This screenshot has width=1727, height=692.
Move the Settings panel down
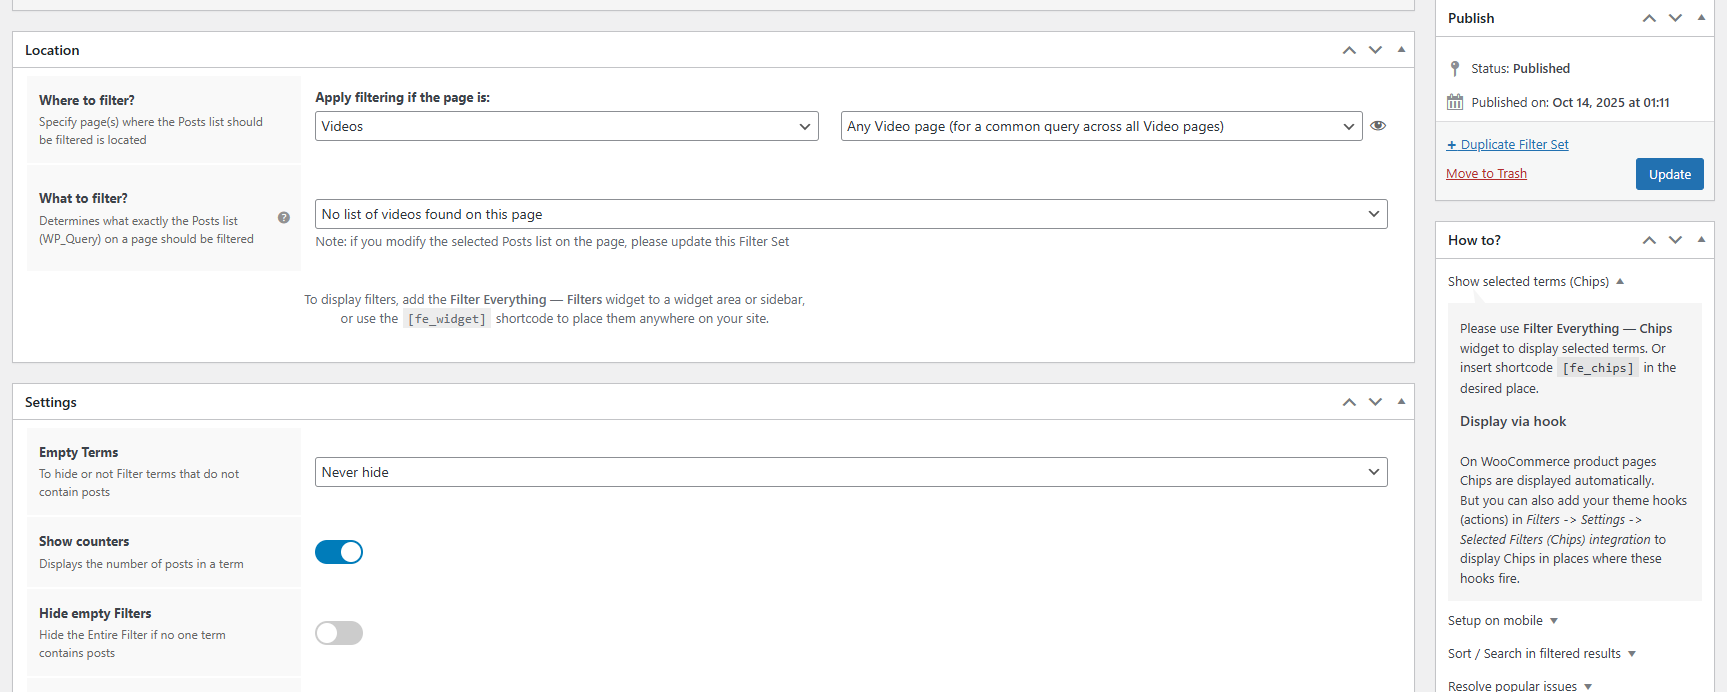click(1375, 402)
